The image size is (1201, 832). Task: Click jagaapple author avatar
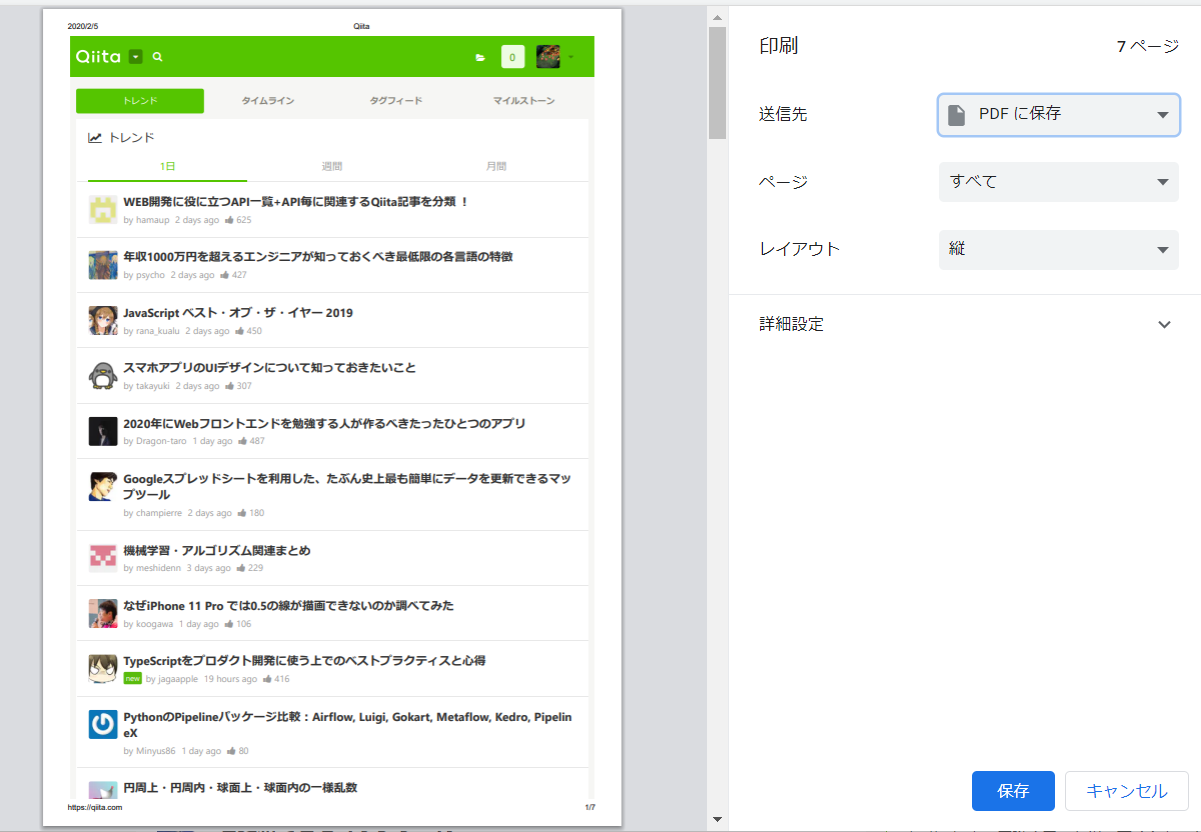tap(103, 669)
